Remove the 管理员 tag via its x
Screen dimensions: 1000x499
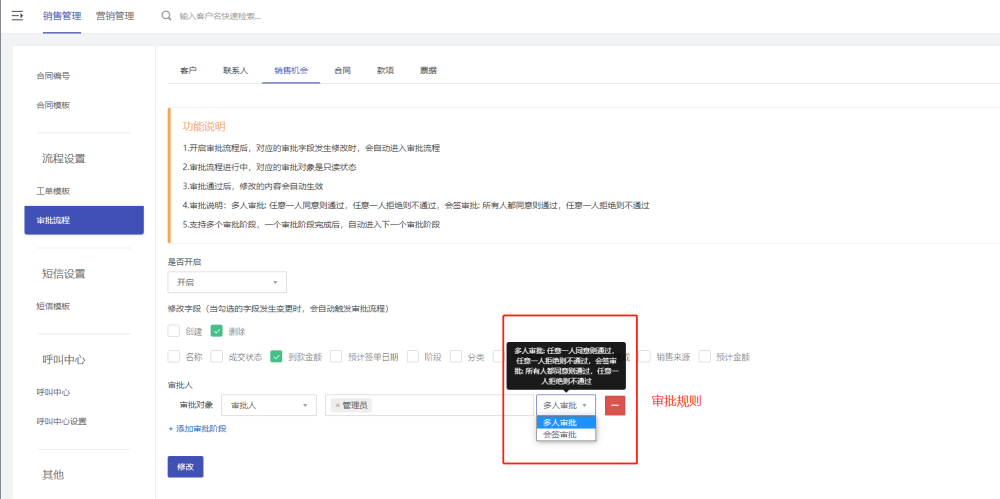[x=337, y=405]
